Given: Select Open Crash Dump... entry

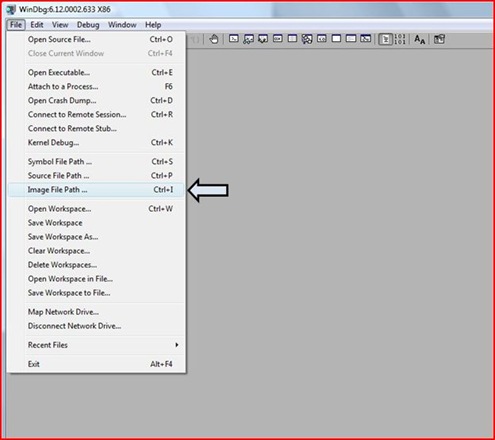Looking at the screenshot, I should [x=96, y=100].
